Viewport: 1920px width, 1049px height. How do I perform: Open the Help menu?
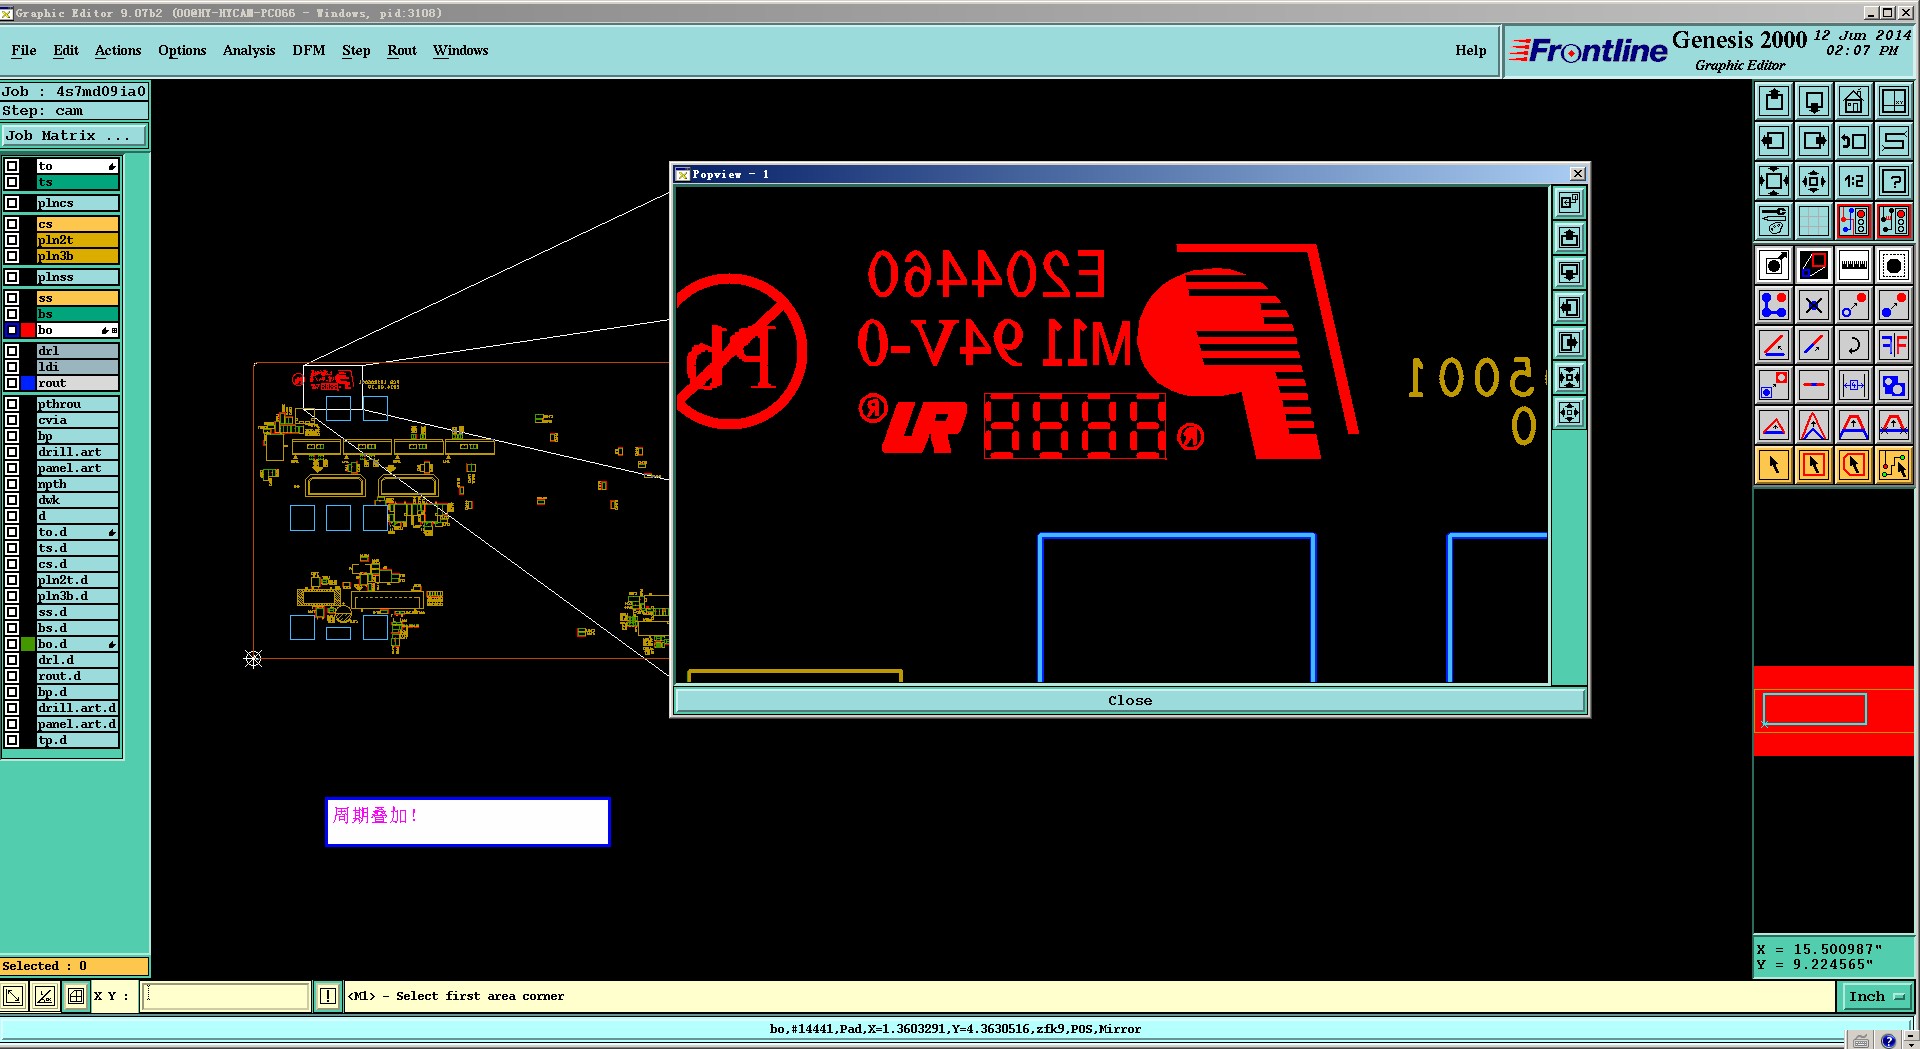click(x=1471, y=50)
